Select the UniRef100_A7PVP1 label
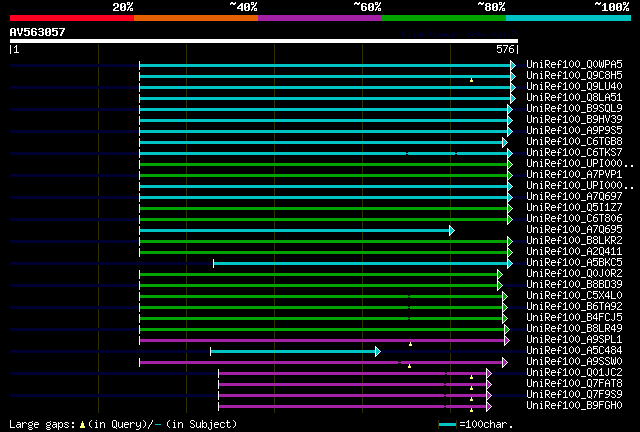This screenshot has width=640, height=432. point(574,174)
